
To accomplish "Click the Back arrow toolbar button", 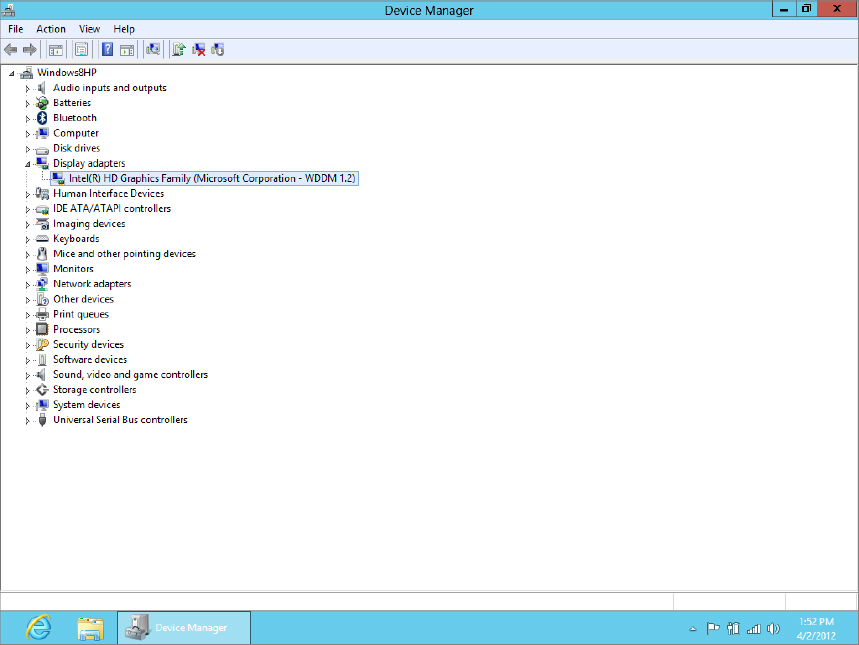I will pyautogui.click(x=11, y=50).
